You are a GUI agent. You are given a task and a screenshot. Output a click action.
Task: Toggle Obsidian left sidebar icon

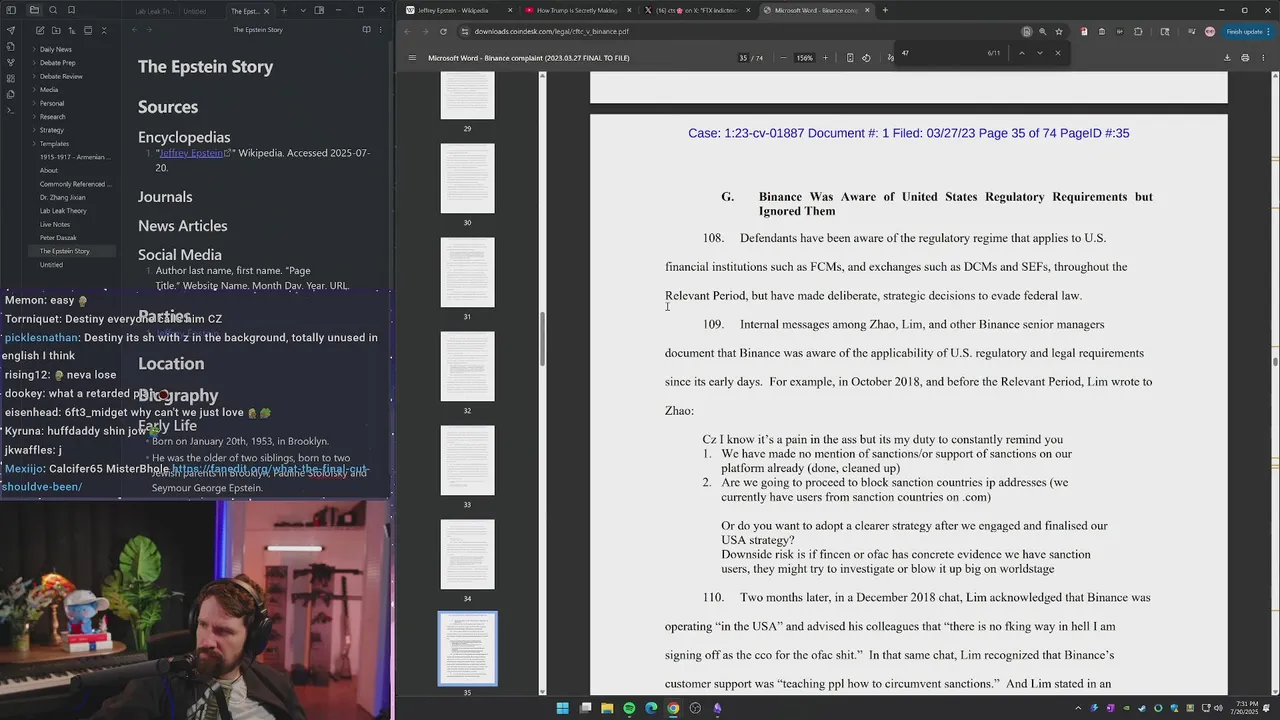point(11,10)
